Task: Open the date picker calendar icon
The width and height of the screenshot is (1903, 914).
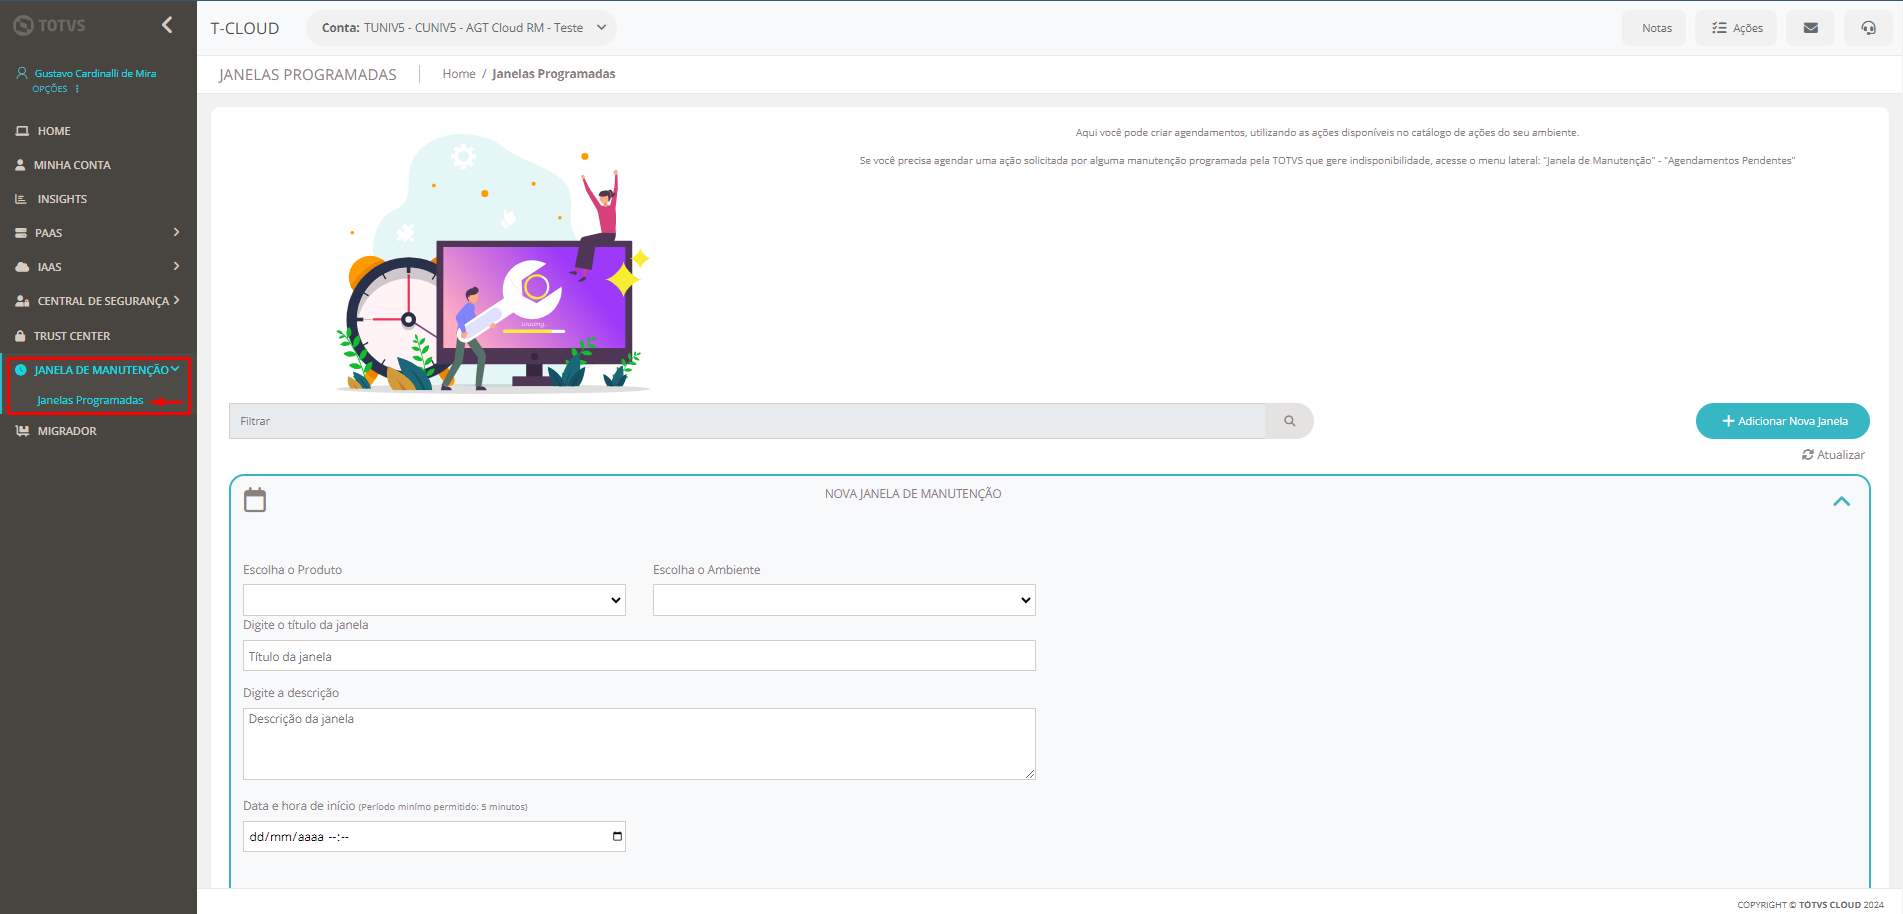Action: point(617,837)
